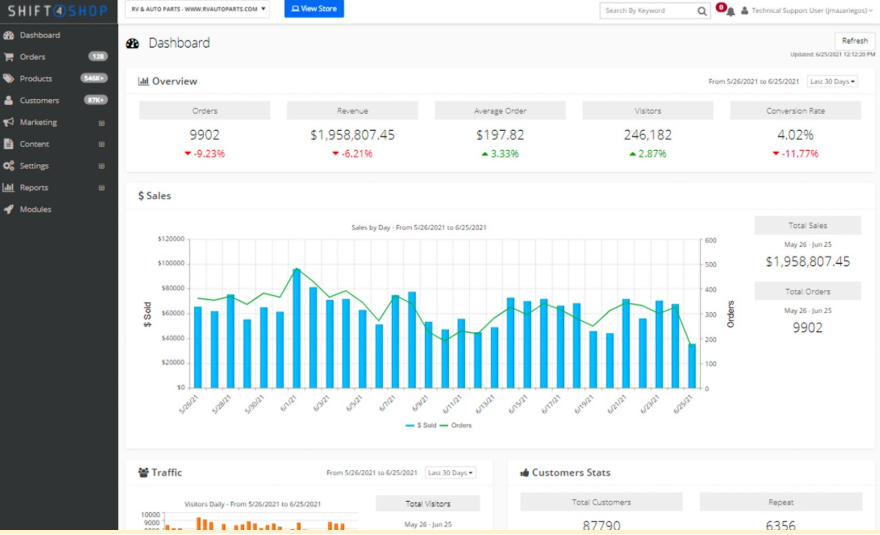Viewport: 880px width, 535px height.
Task: Click the Orders overview header tile
Action: 205,111
